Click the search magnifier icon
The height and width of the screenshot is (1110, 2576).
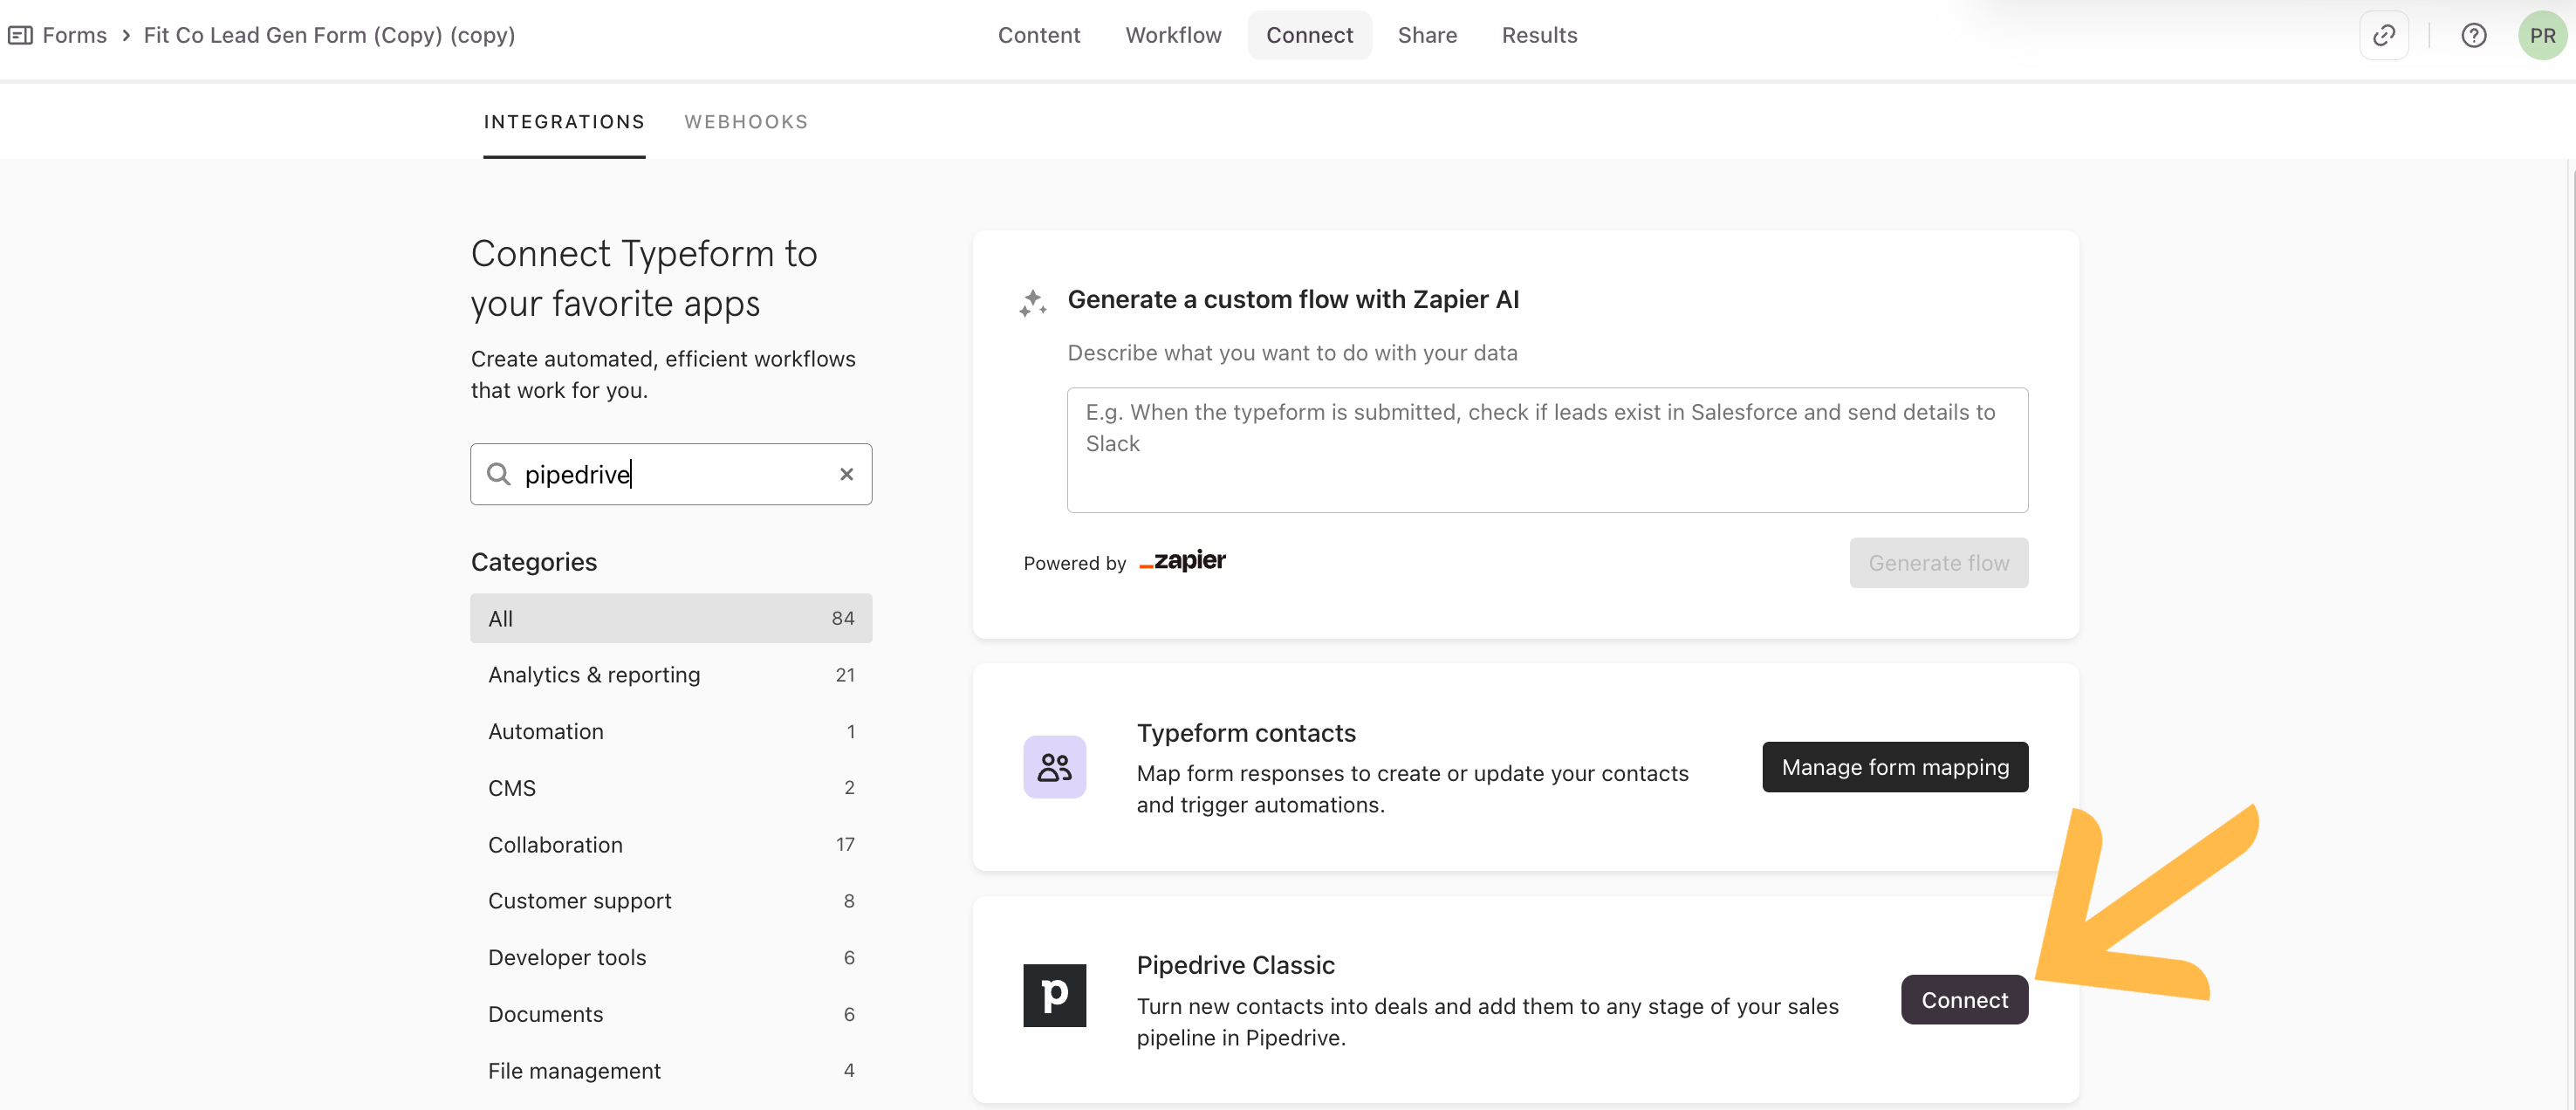coord(498,474)
